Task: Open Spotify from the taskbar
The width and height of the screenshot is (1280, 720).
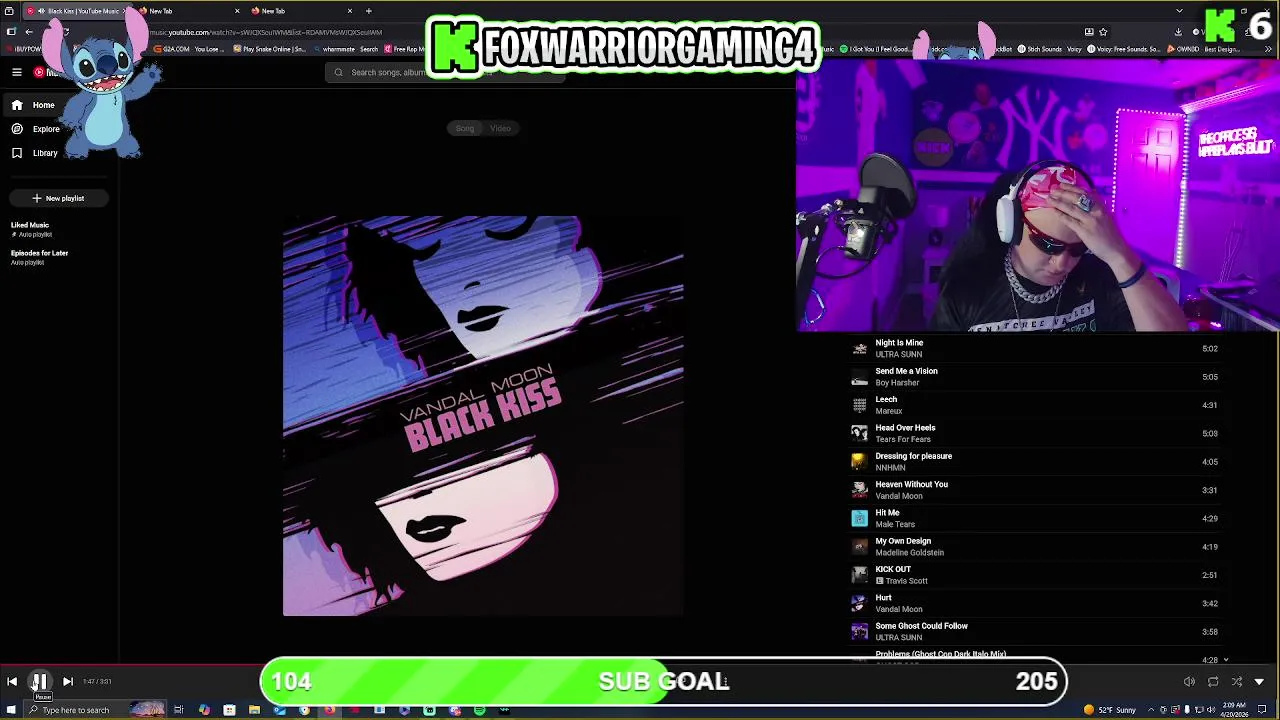Action: click(x=479, y=710)
